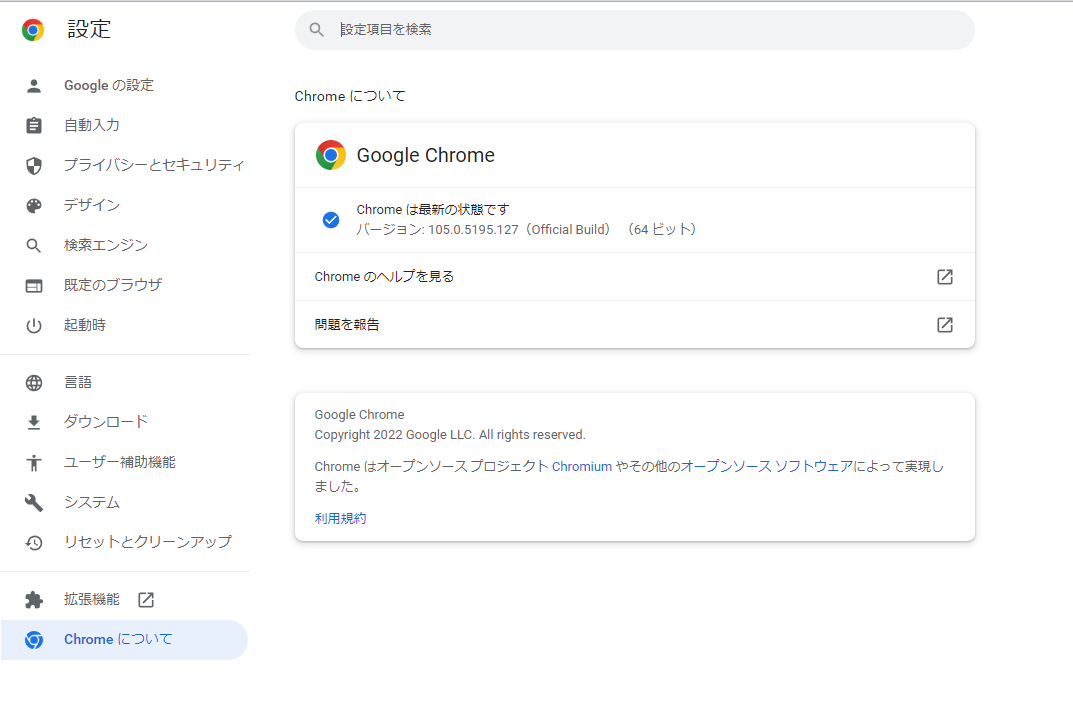Open Chrome のヘルプを見る row
This screenshot has height=705, width=1073.
[634, 277]
